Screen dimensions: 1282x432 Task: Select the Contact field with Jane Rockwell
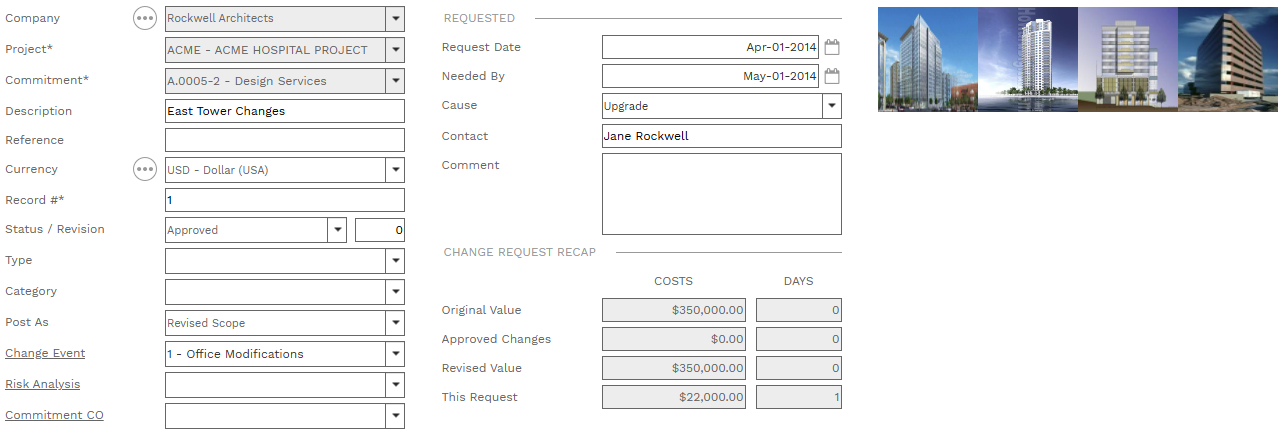click(721, 136)
